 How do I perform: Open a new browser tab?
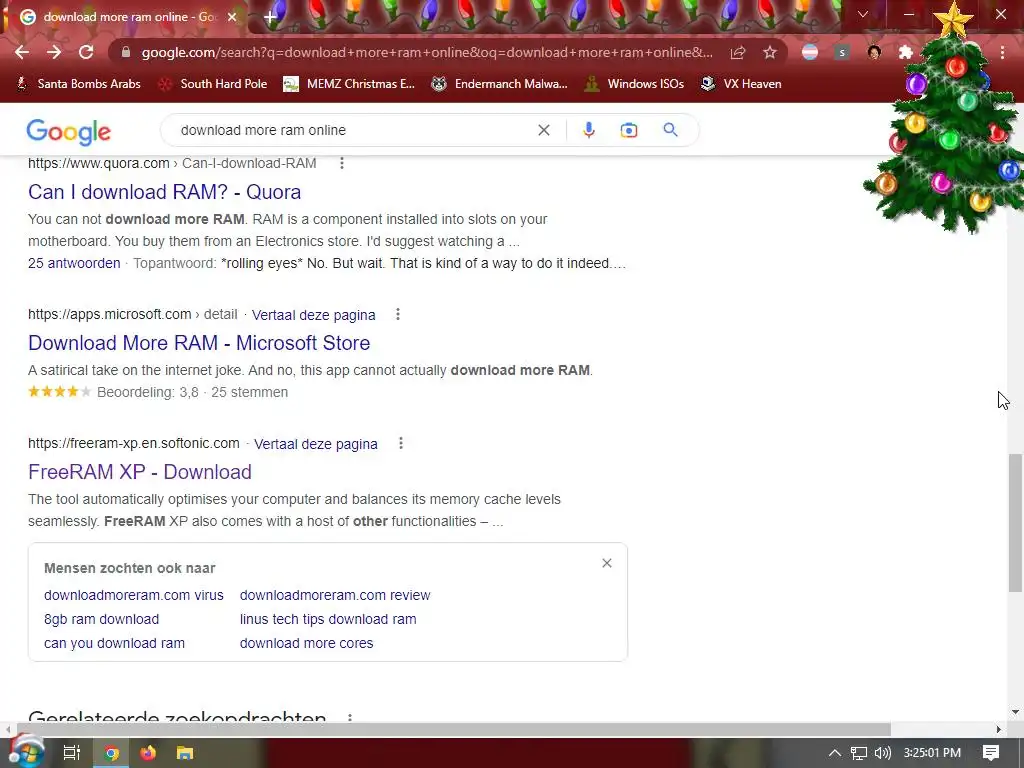[270, 18]
